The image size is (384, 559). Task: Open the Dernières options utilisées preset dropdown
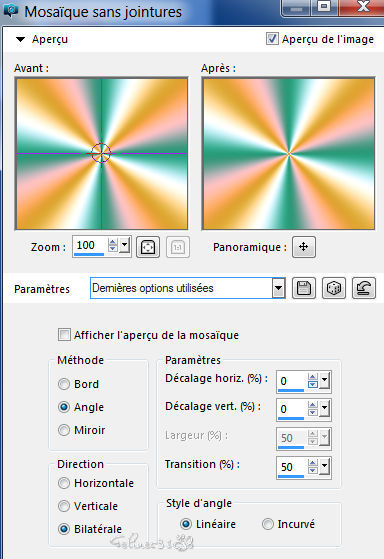pyautogui.click(x=278, y=288)
